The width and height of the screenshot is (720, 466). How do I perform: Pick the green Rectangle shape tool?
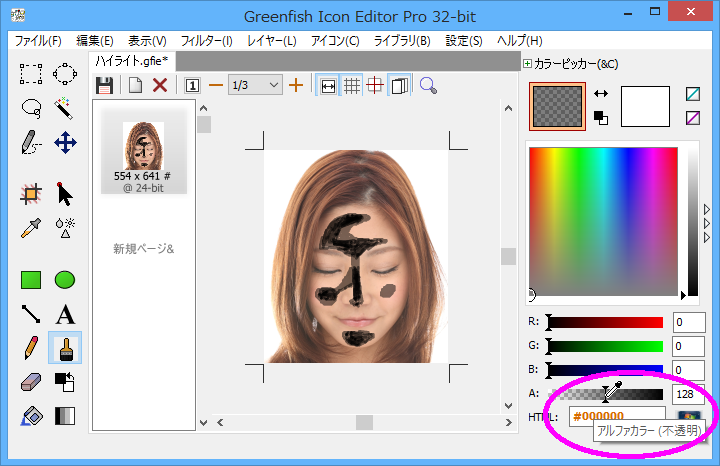coord(31,280)
